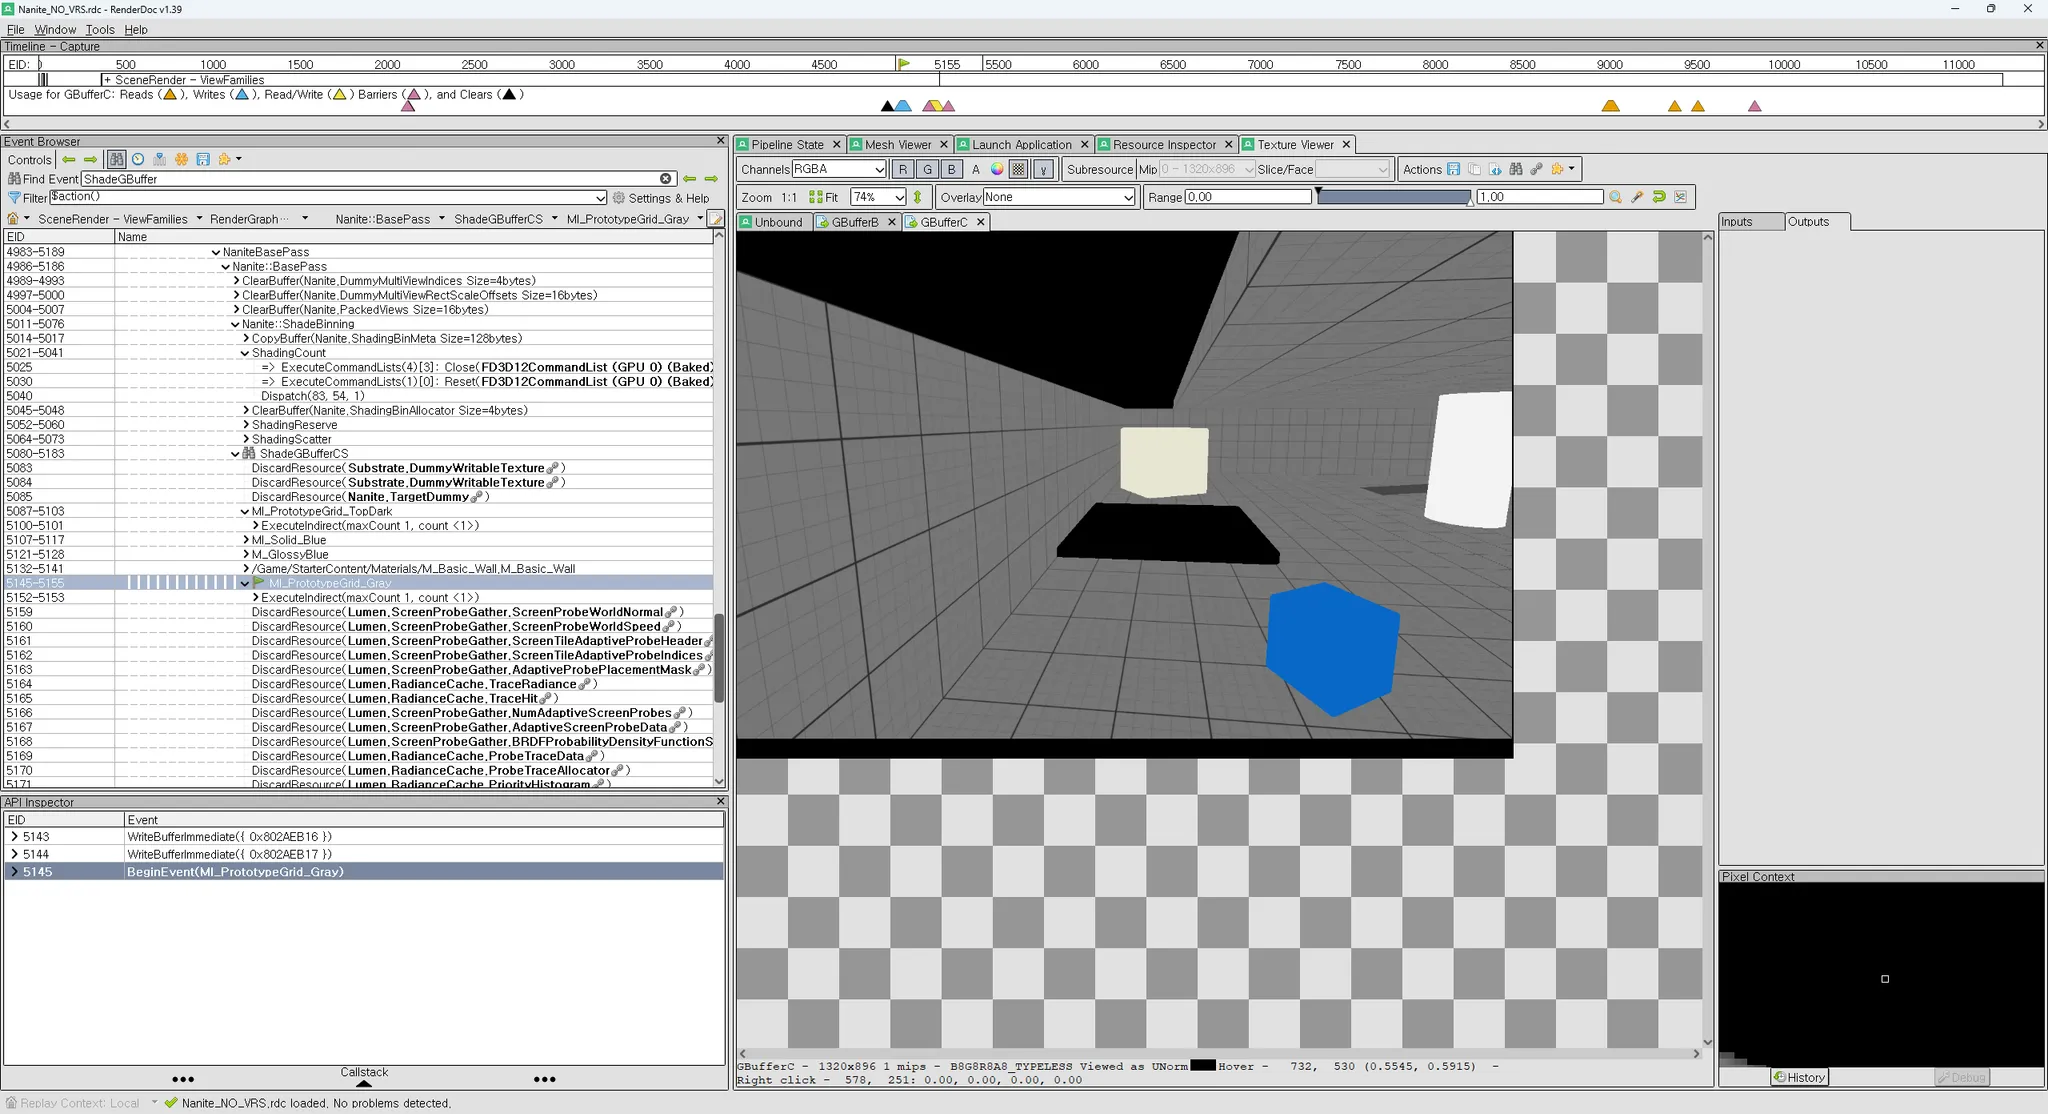Image resolution: width=2048 pixels, height=1114 pixels.
Task: Click the histogram range magnifier icon
Action: click(1615, 197)
